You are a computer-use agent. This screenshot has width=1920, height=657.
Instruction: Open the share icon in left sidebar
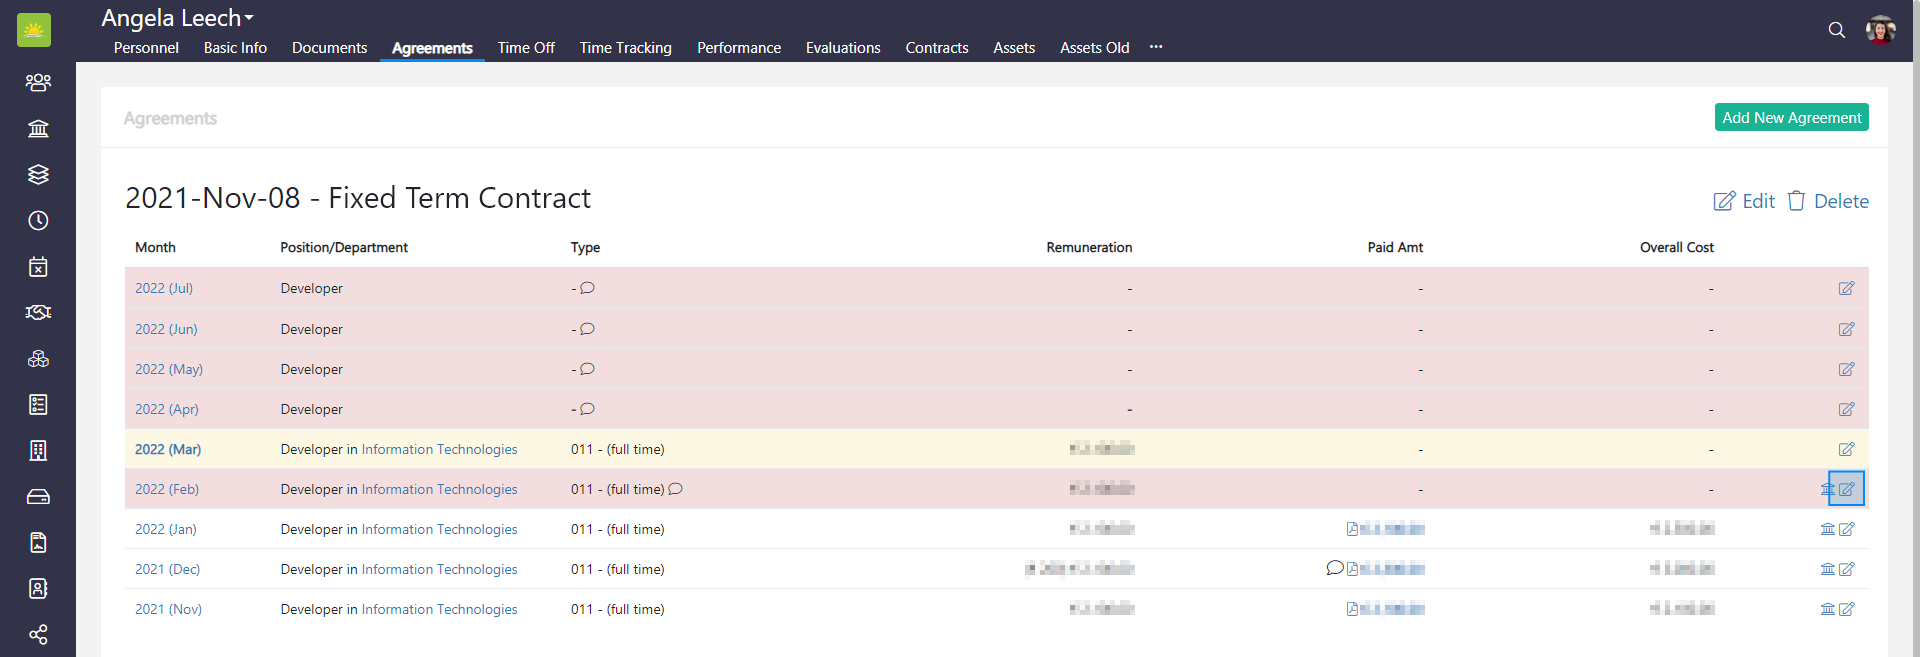click(x=38, y=635)
